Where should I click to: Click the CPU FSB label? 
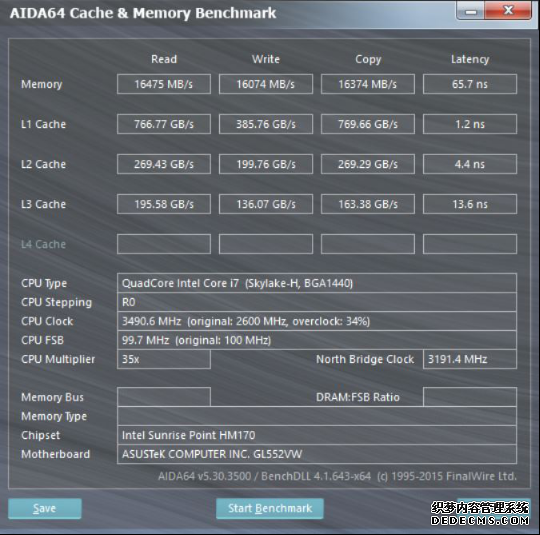(42, 340)
